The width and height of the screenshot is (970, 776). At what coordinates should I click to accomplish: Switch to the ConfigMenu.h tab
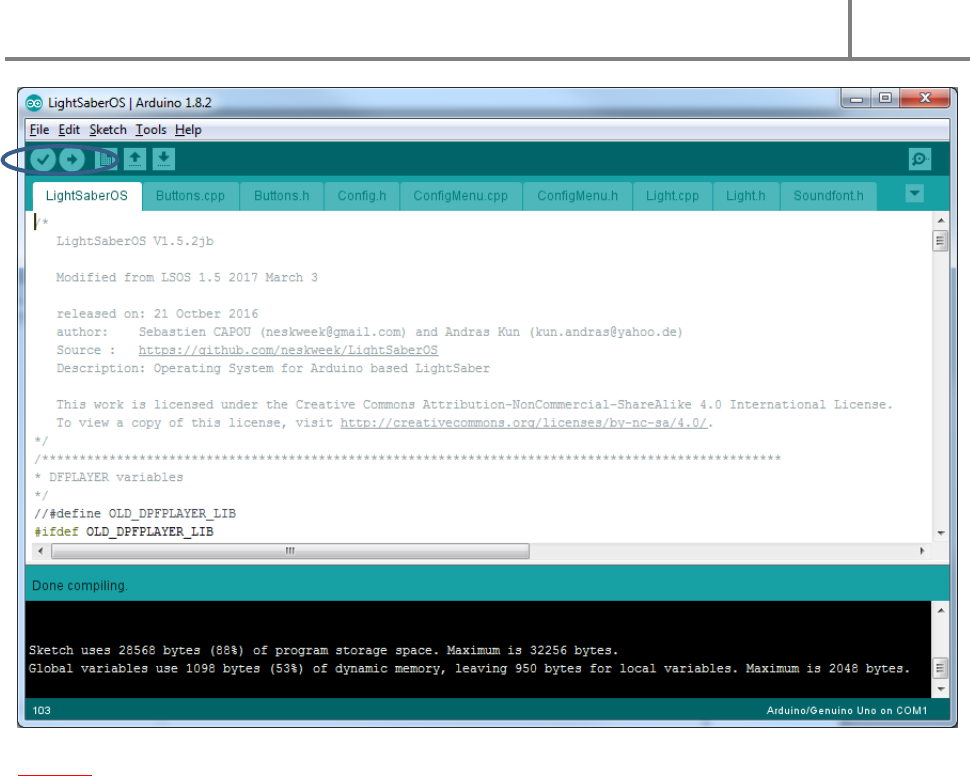pos(577,196)
